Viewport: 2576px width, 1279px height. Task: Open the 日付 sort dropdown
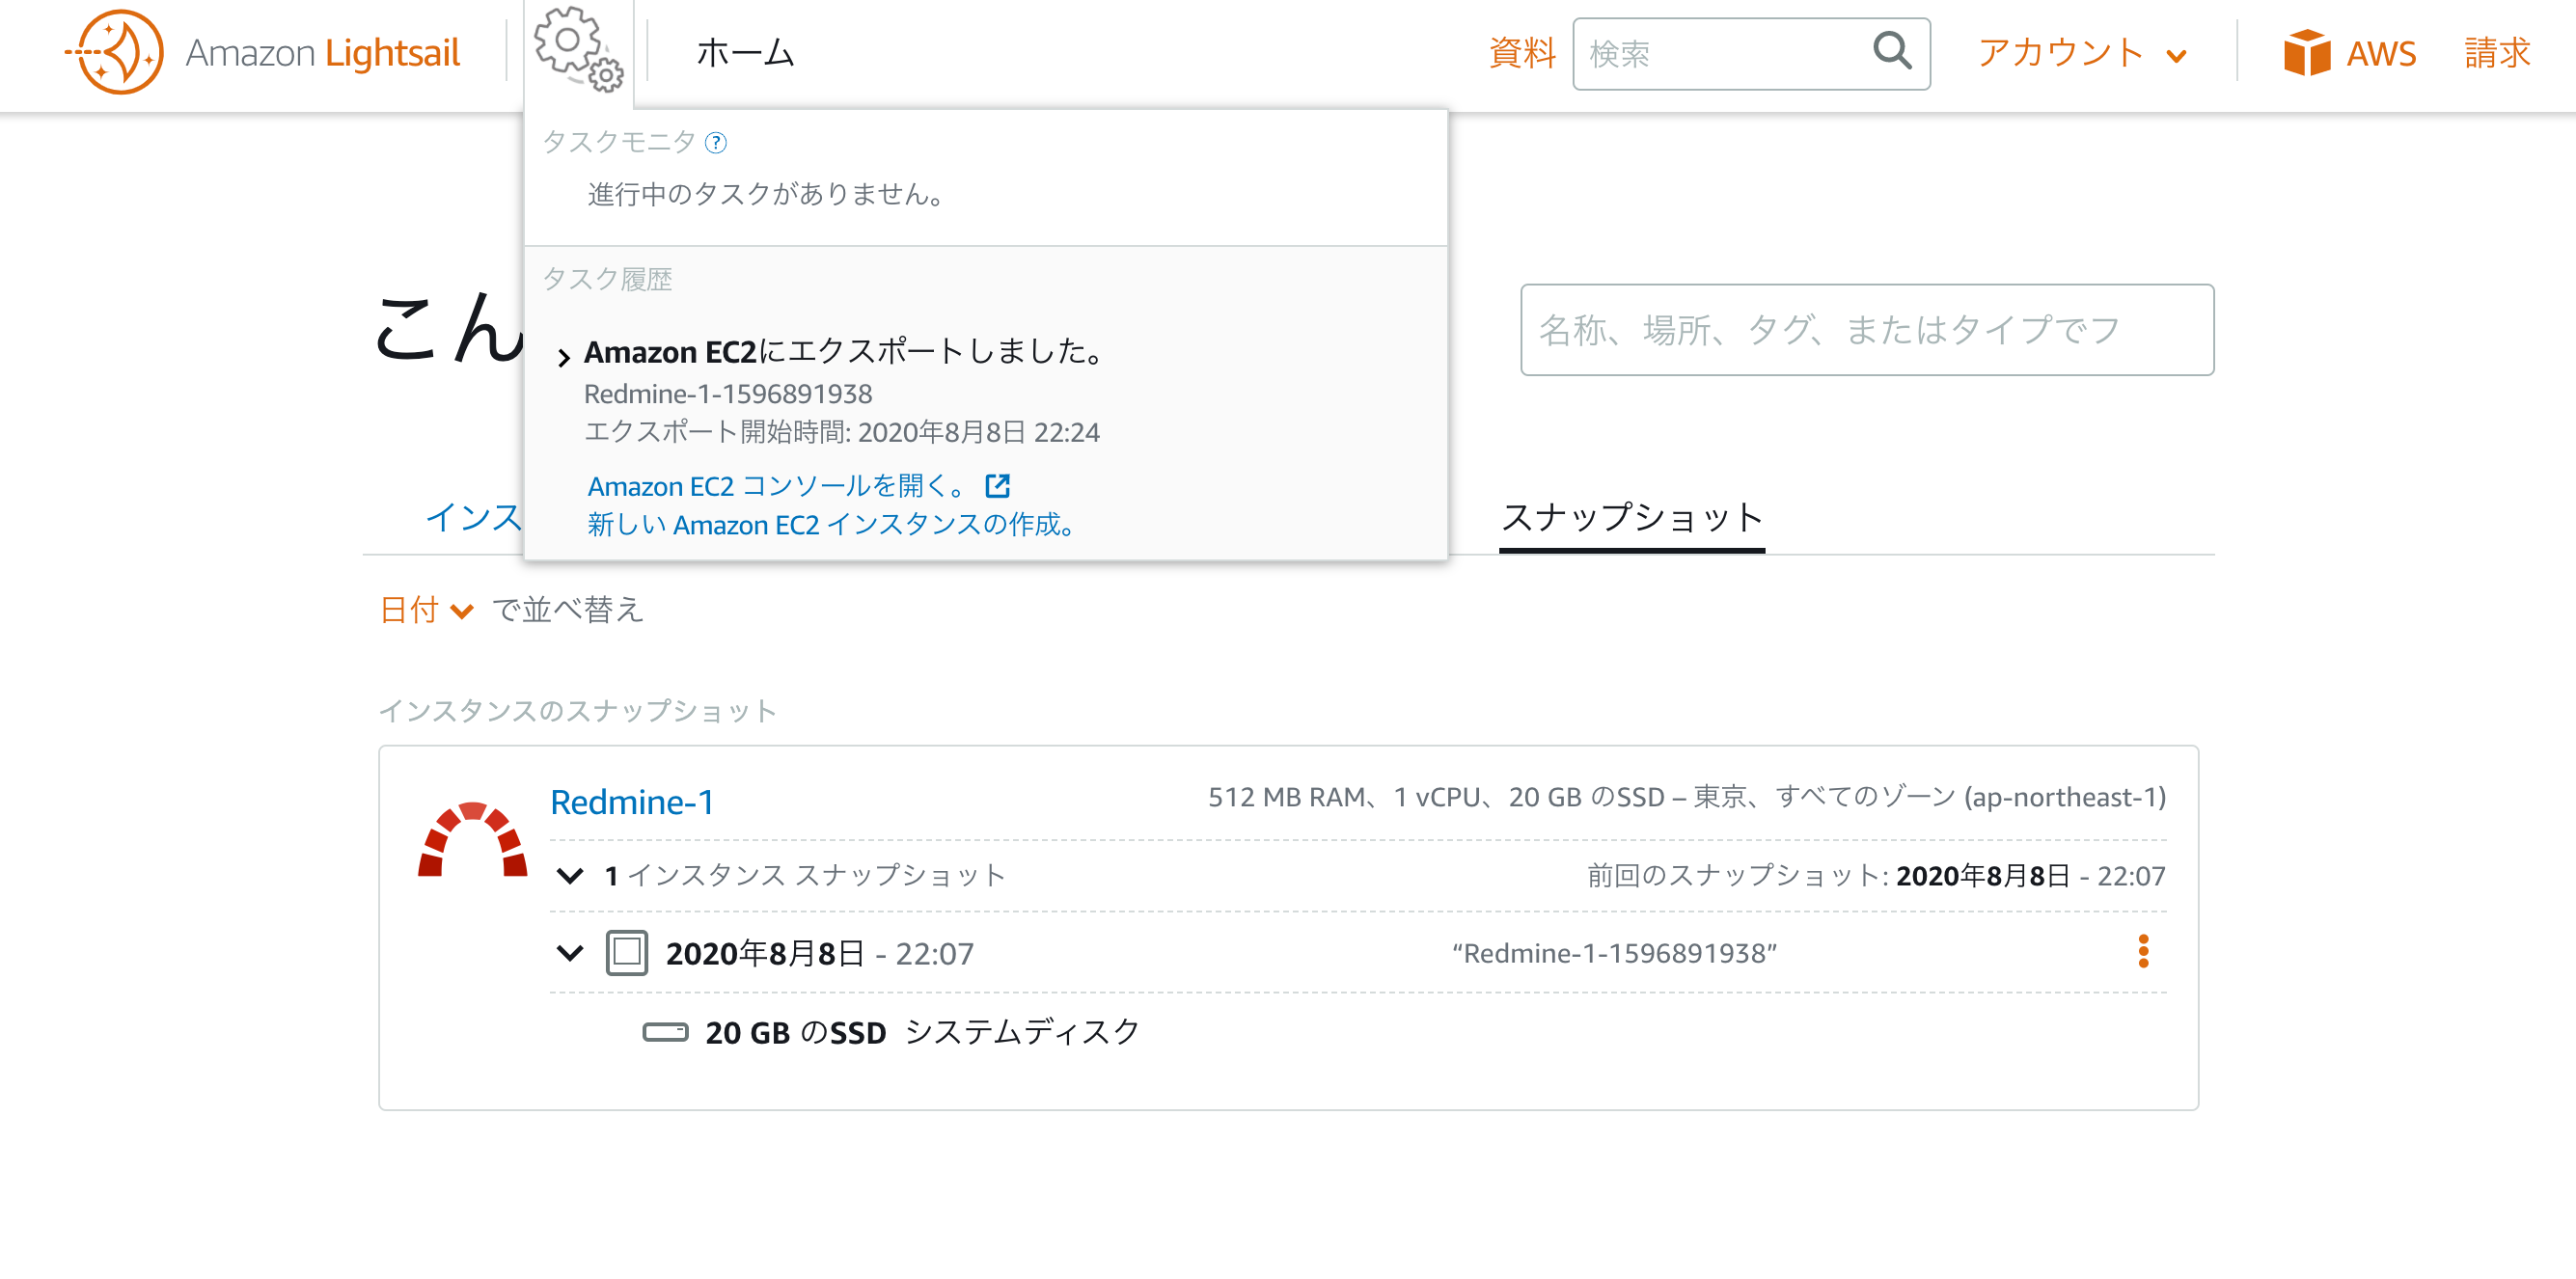tap(426, 610)
